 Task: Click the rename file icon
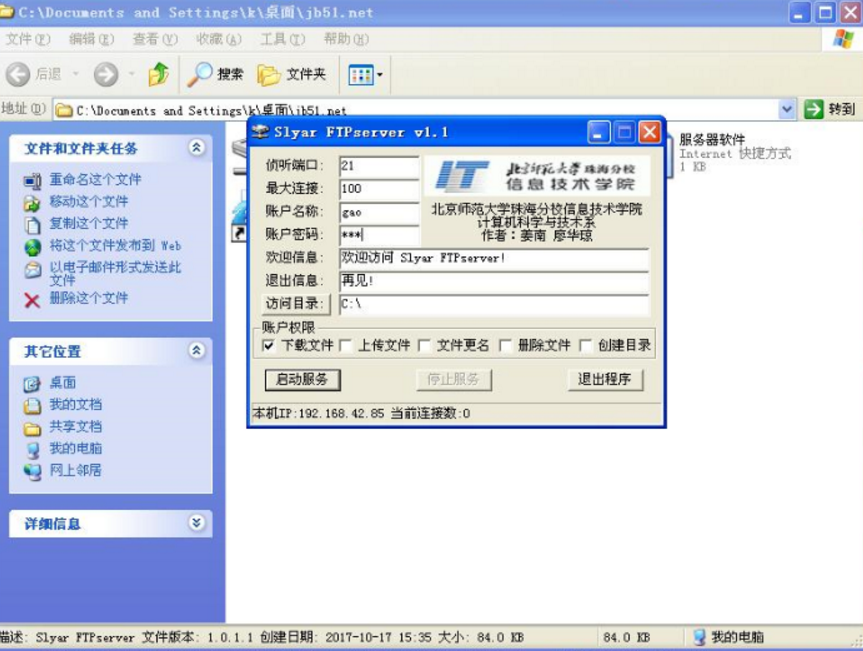(32, 180)
